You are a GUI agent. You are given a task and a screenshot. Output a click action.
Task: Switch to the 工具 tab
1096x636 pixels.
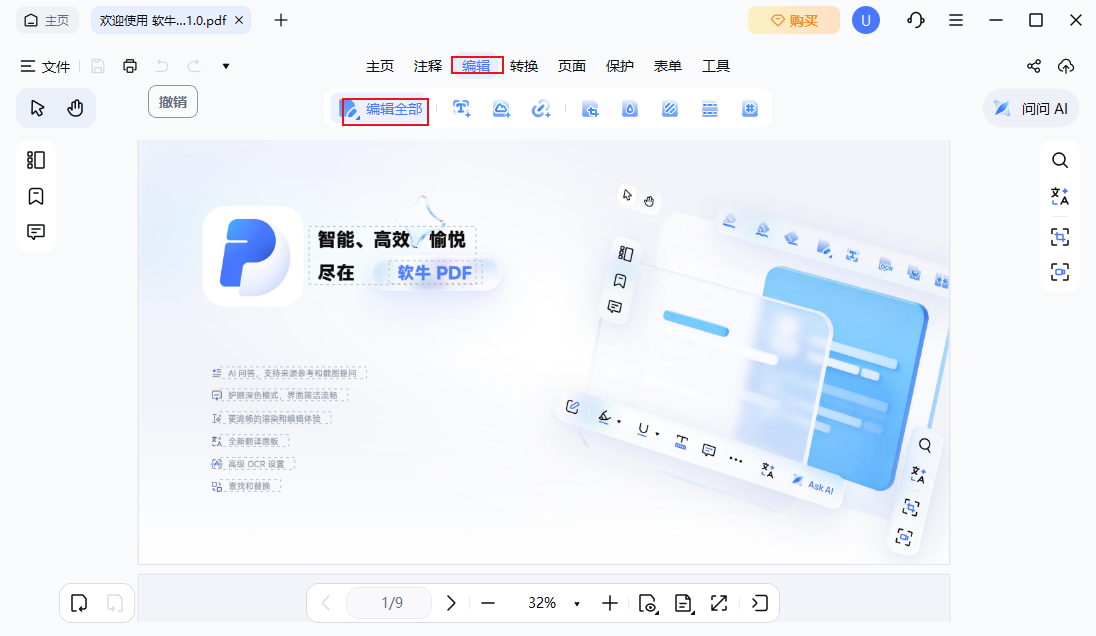(x=716, y=66)
